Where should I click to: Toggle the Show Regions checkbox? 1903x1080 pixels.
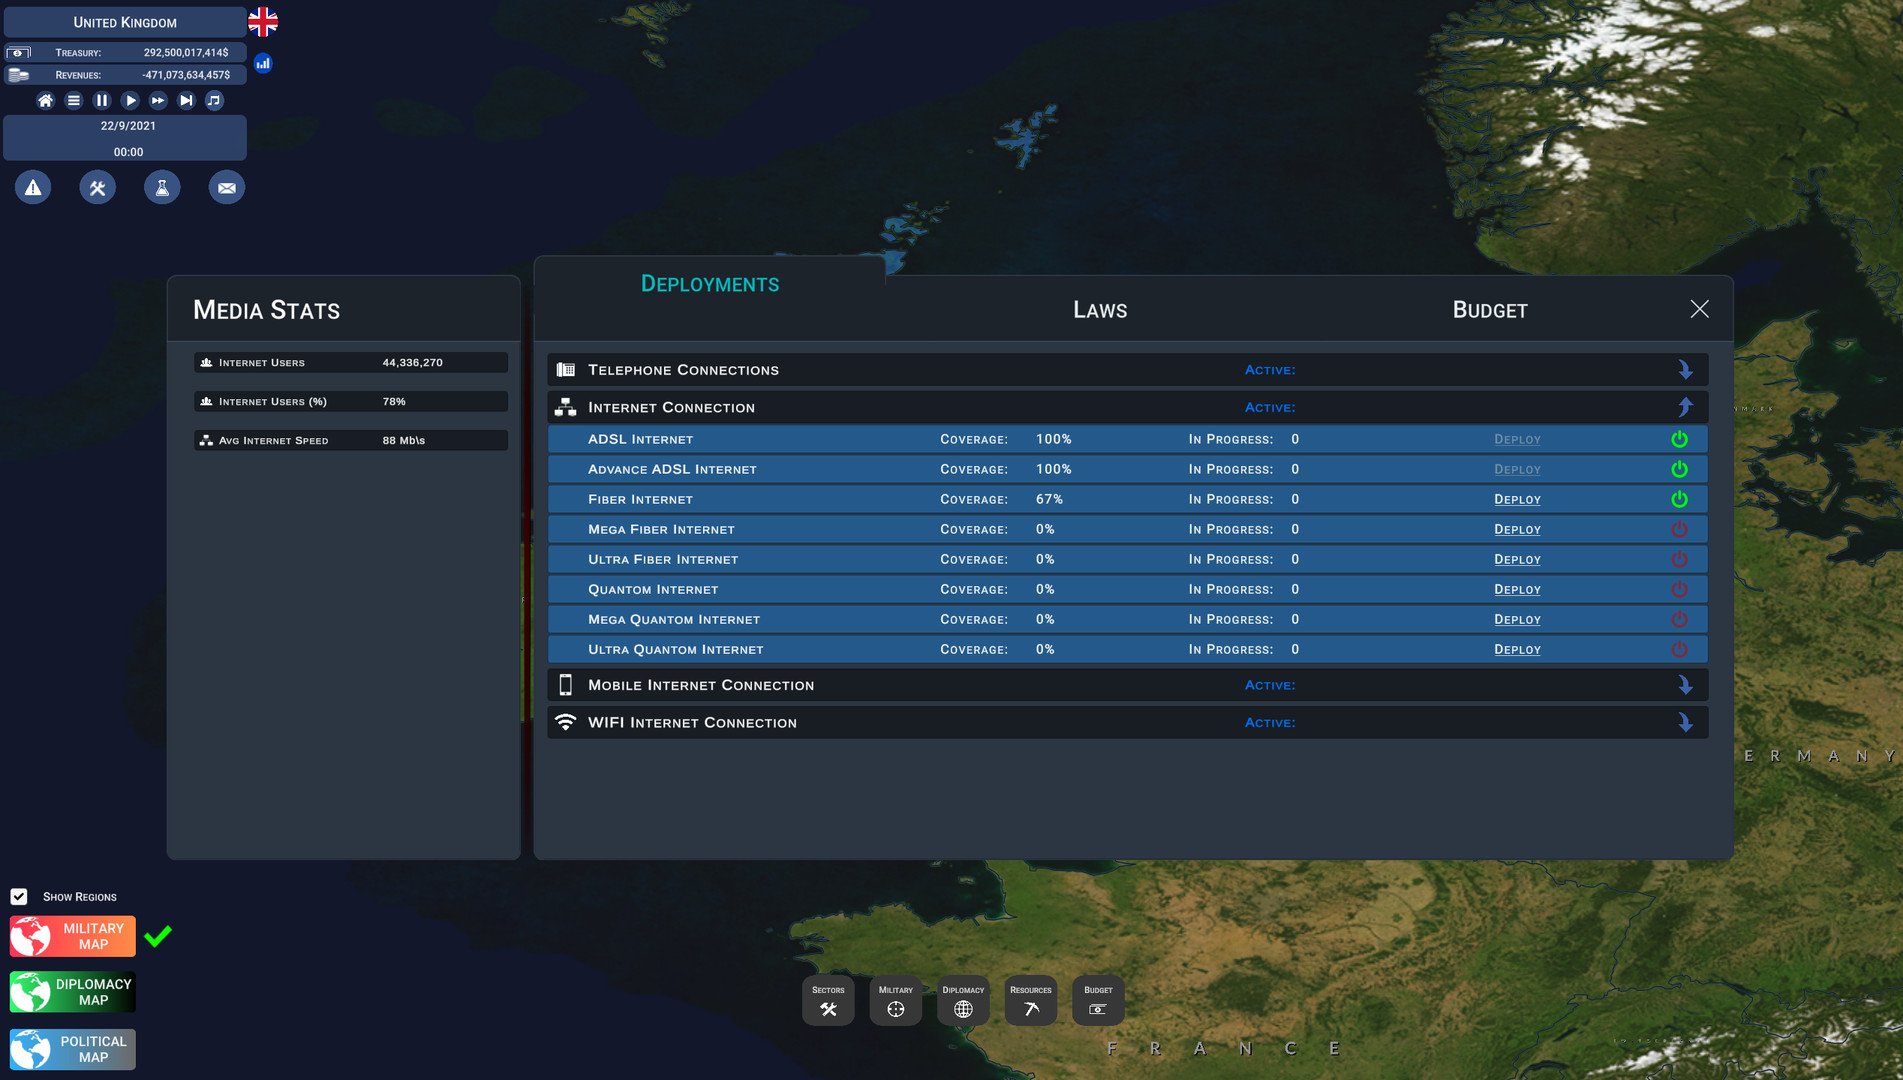click(x=19, y=897)
